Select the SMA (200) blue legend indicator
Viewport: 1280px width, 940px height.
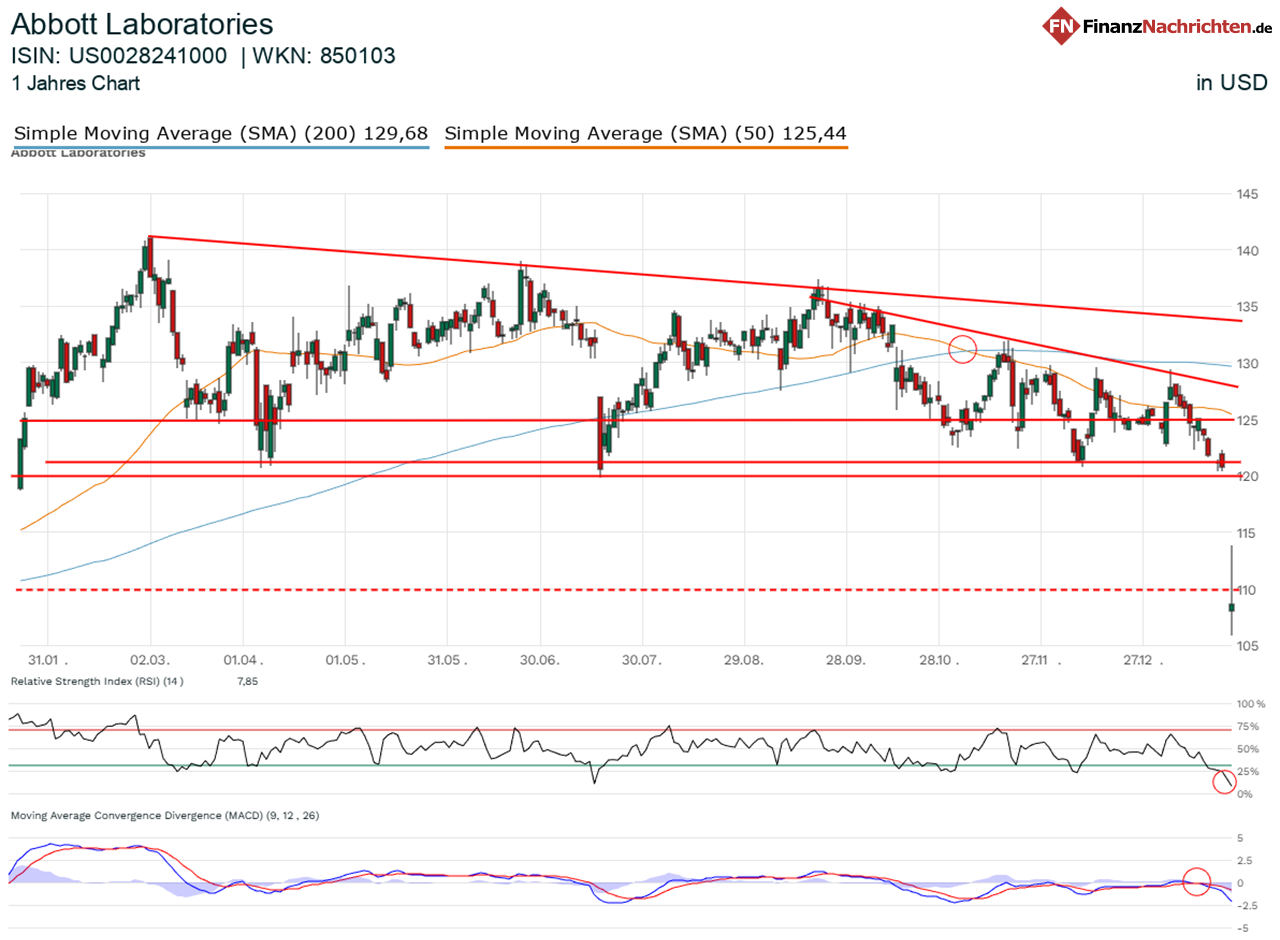218,133
